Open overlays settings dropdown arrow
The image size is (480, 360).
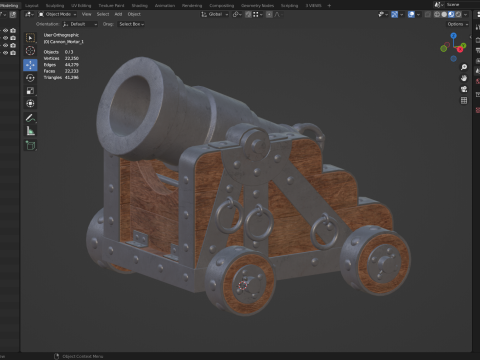(418, 14)
